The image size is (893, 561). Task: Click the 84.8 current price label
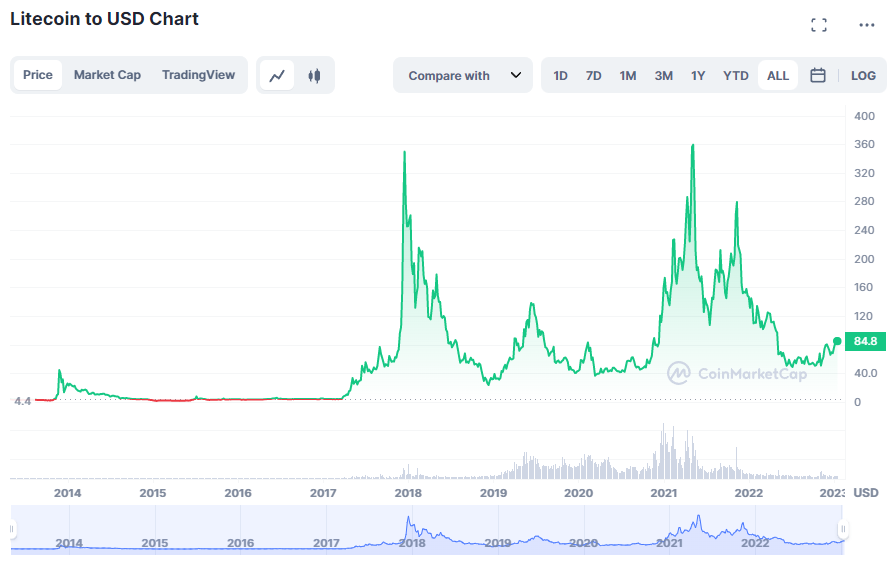coord(865,341)
